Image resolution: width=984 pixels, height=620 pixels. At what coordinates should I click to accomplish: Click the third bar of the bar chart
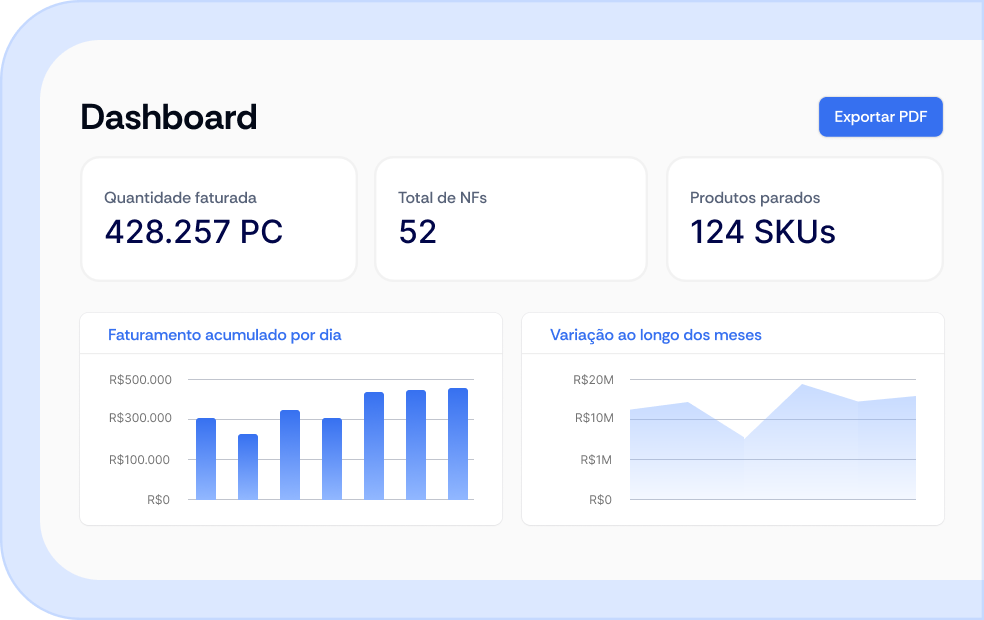(x=290, y=455)
